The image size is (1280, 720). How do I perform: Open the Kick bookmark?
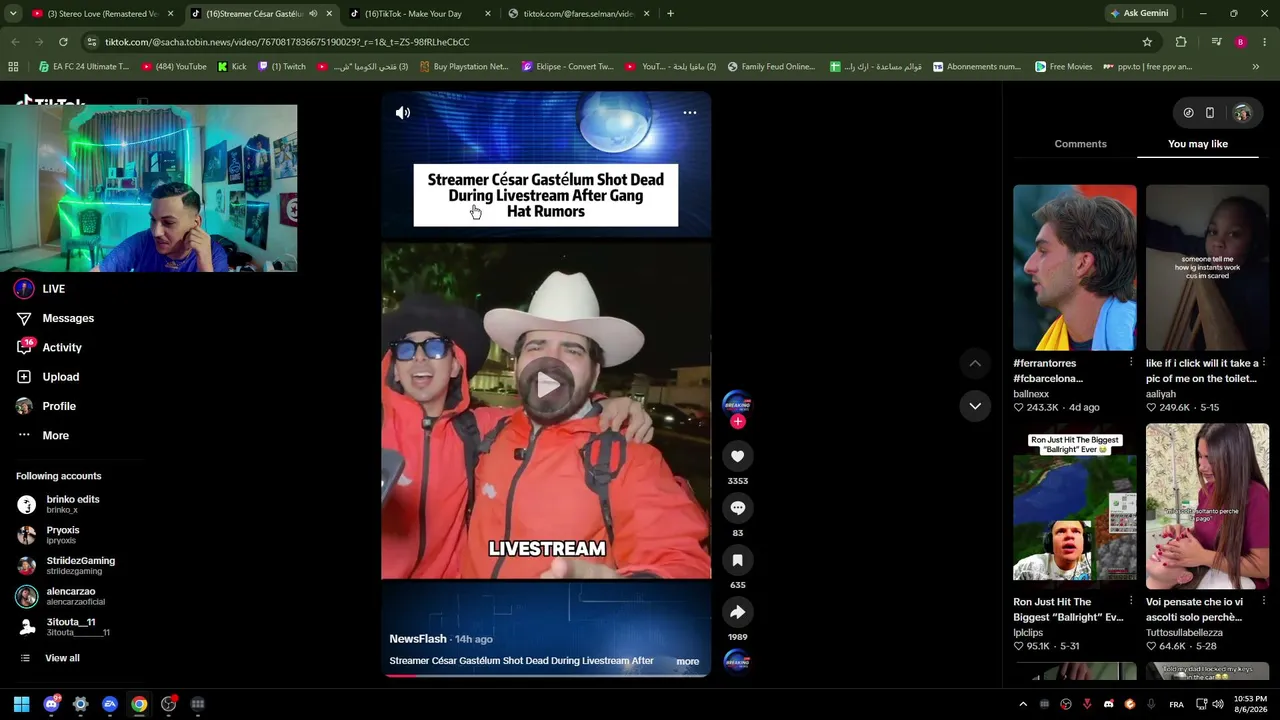point(232,67)
